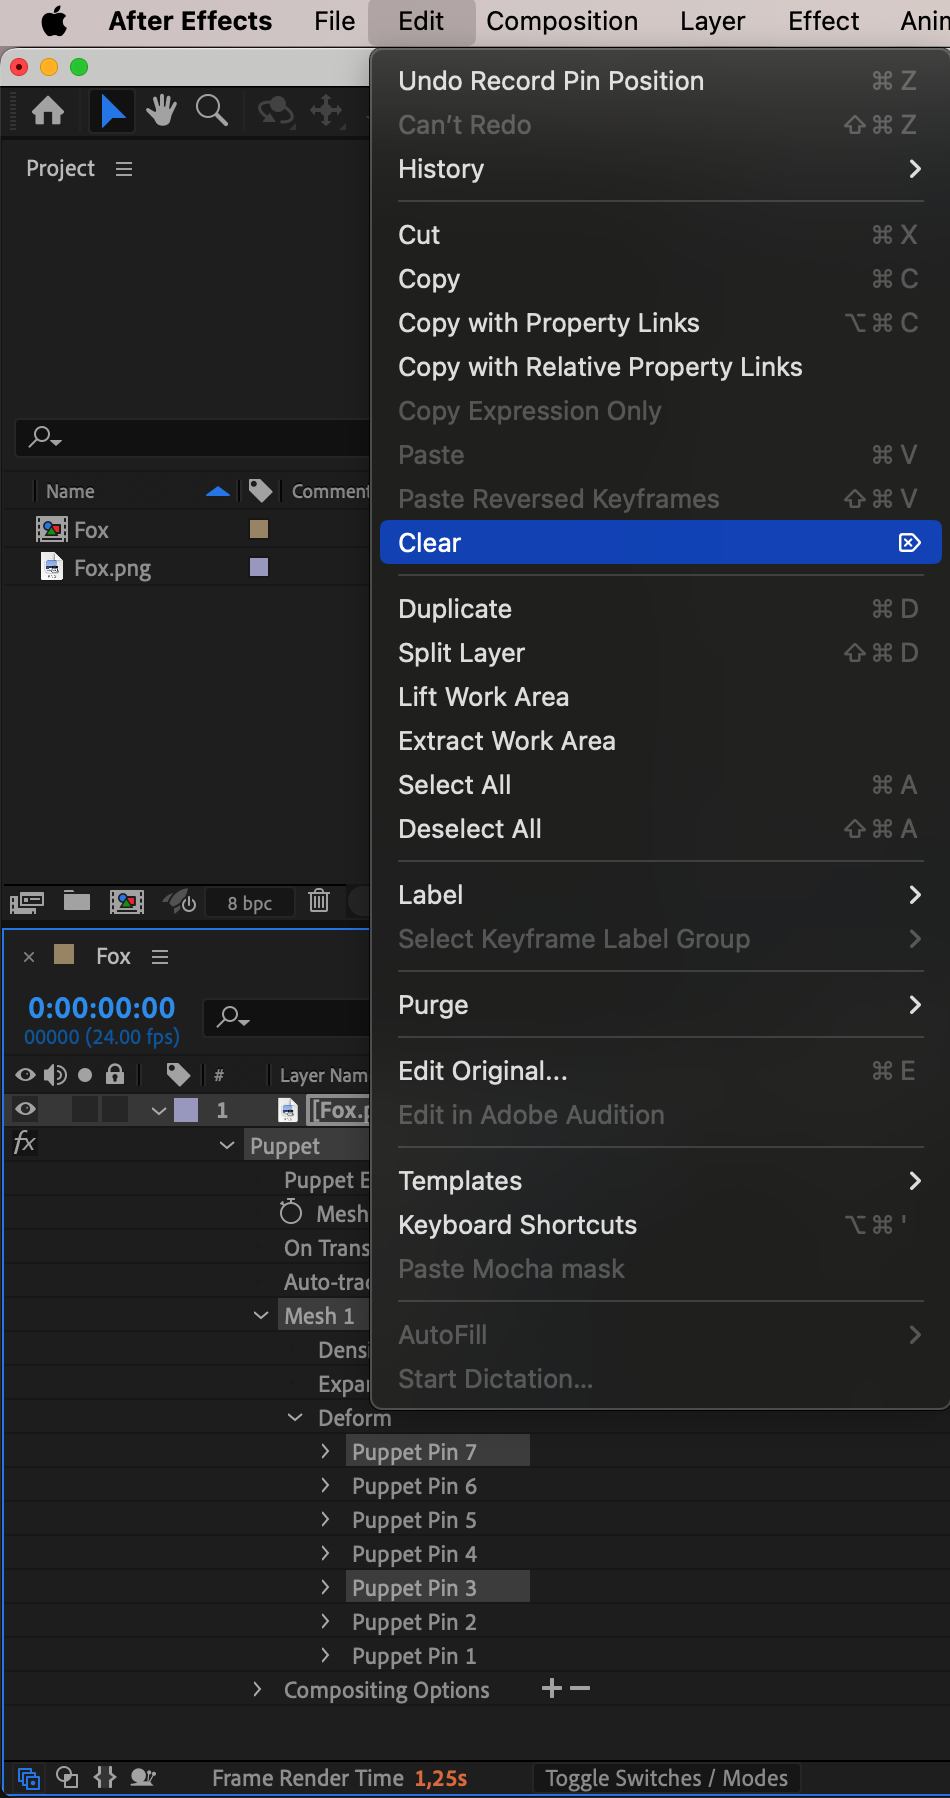Choose Undo Record Pin Position
This screenshot has width=950, height=1798.
click(x=661, y=81)
